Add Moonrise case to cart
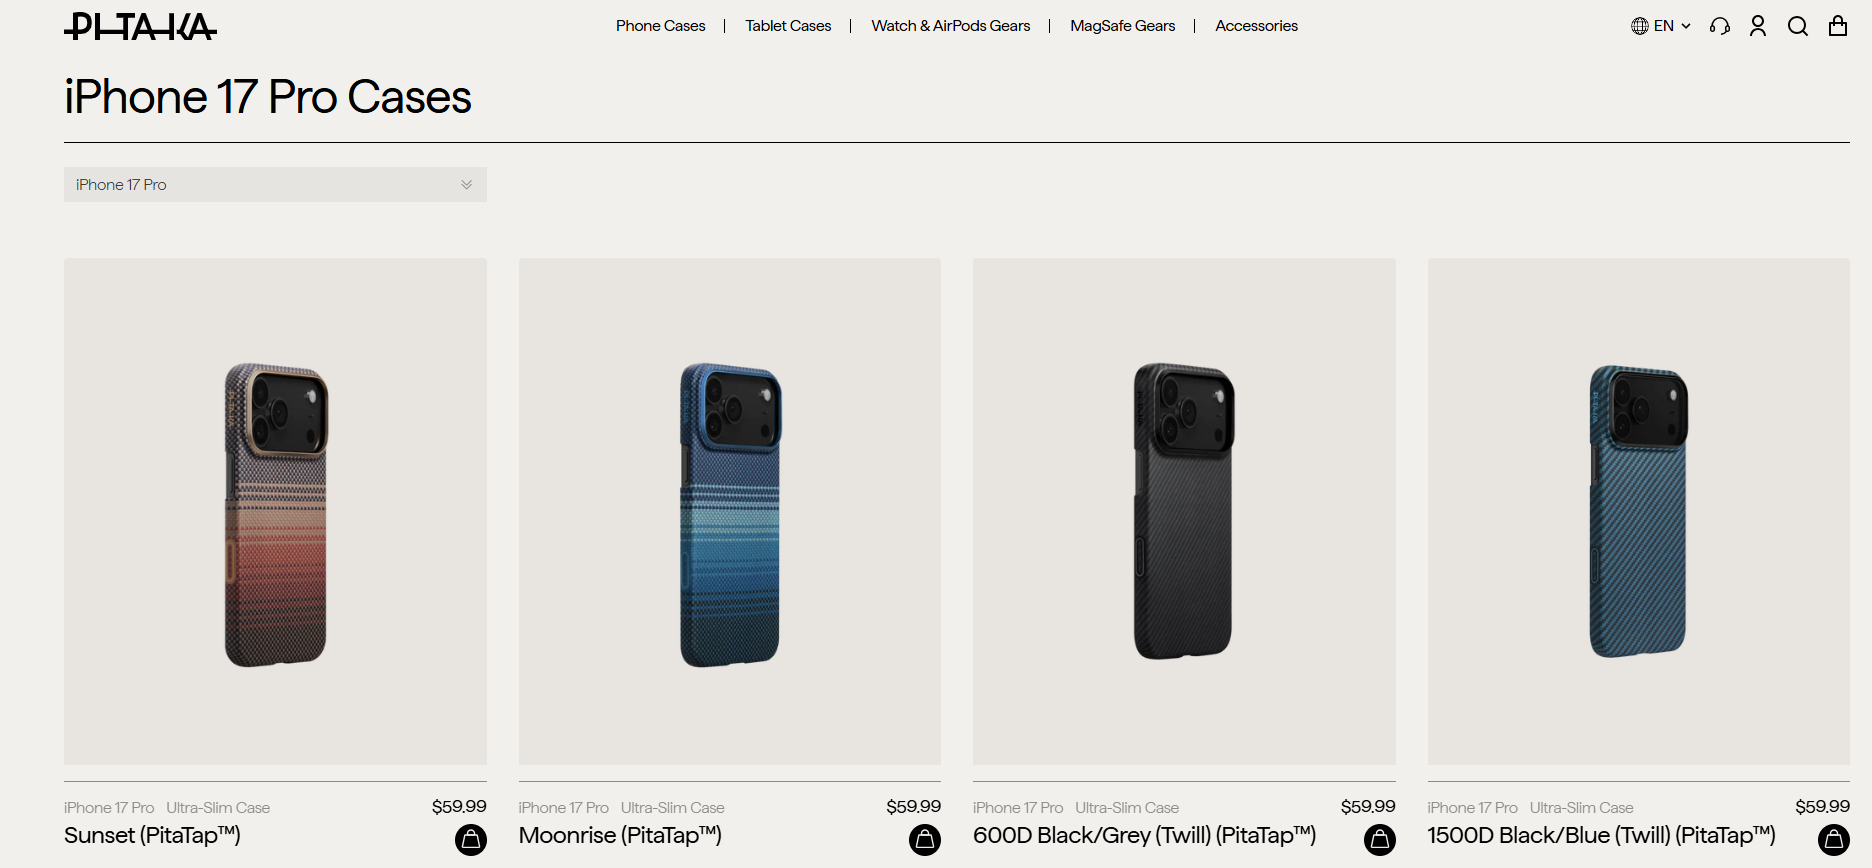 [x=925, y=839]
